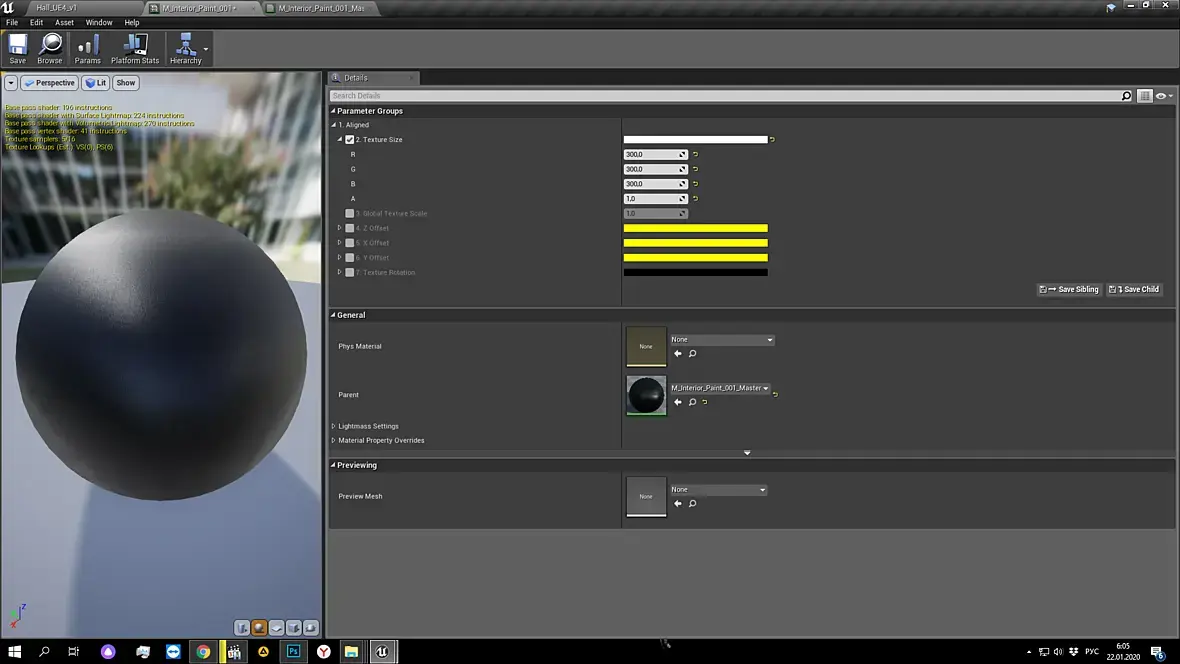
Task: Reset the G value to default
Action: pos(695,169)
